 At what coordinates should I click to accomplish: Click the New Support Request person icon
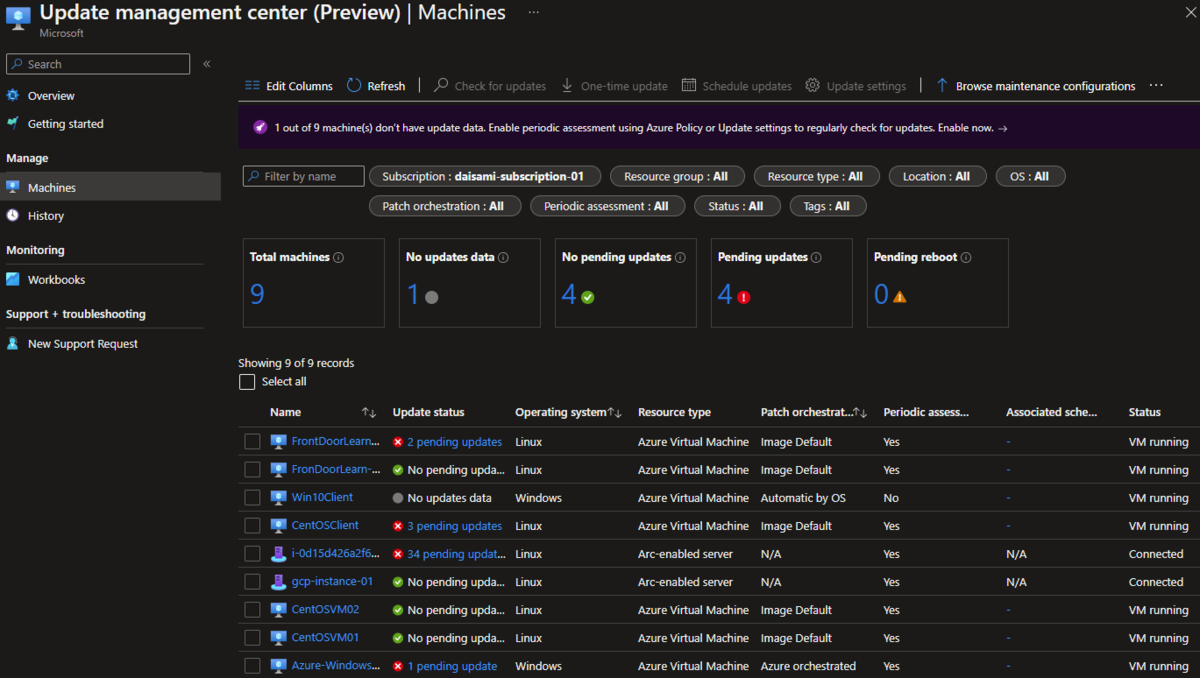pyautogui.click(x=13, y=344)
